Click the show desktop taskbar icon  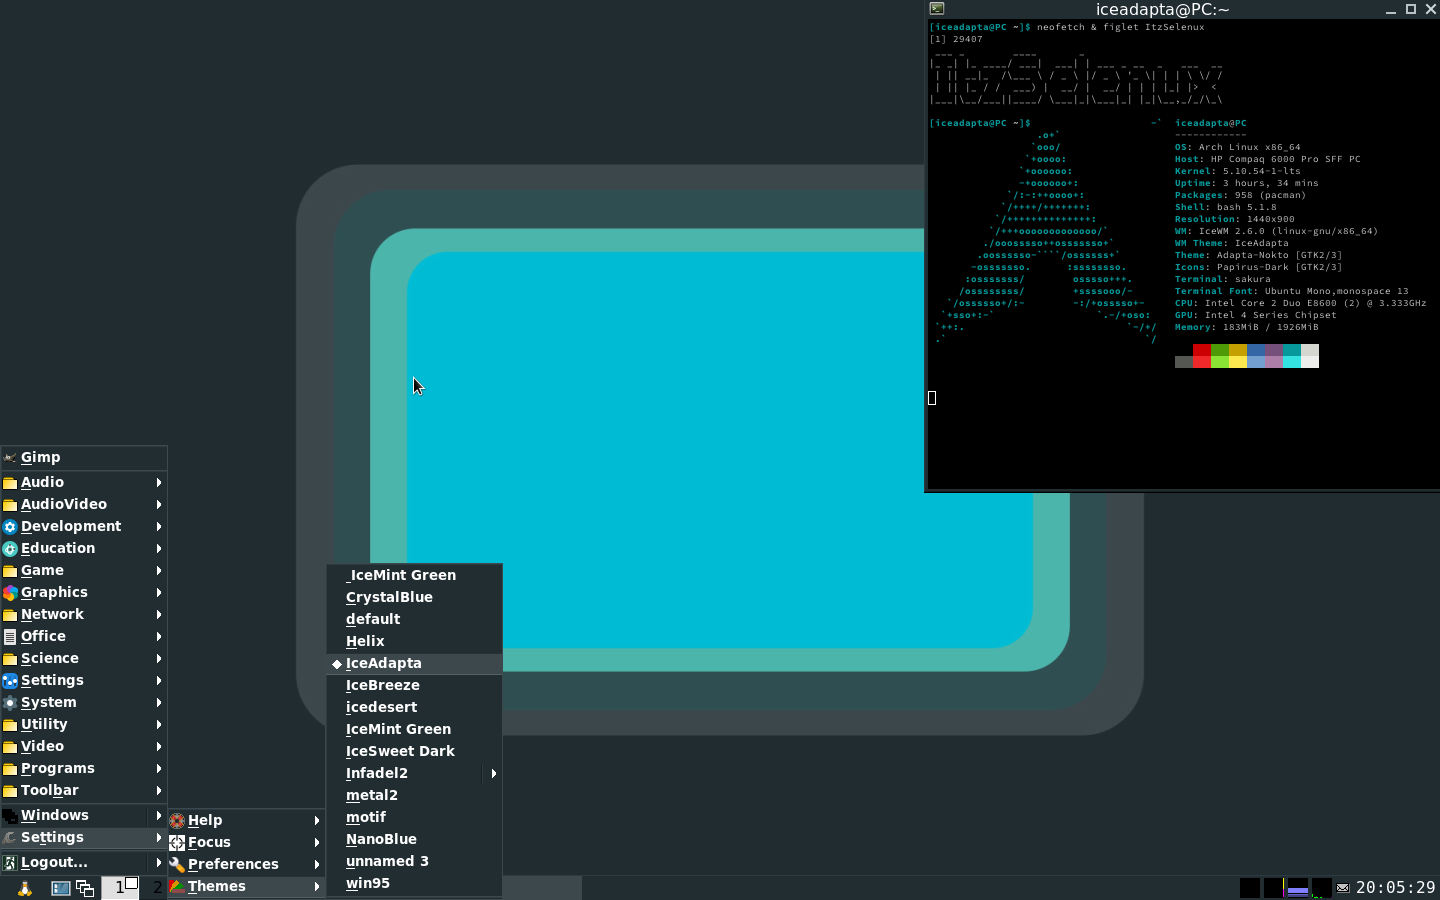point(61,888)
